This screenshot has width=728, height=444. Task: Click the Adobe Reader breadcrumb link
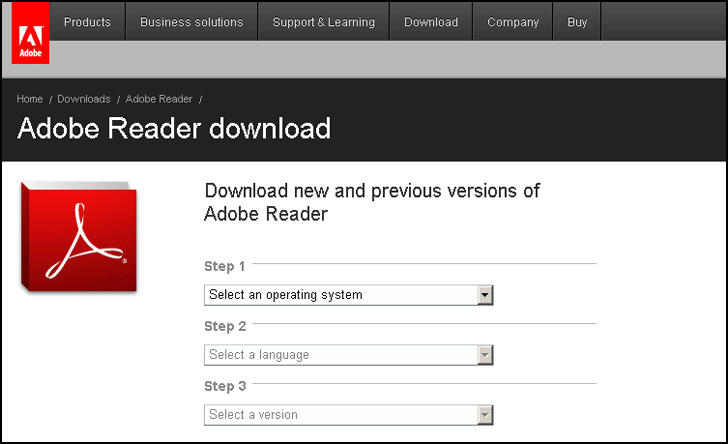[x=159, y=99]
